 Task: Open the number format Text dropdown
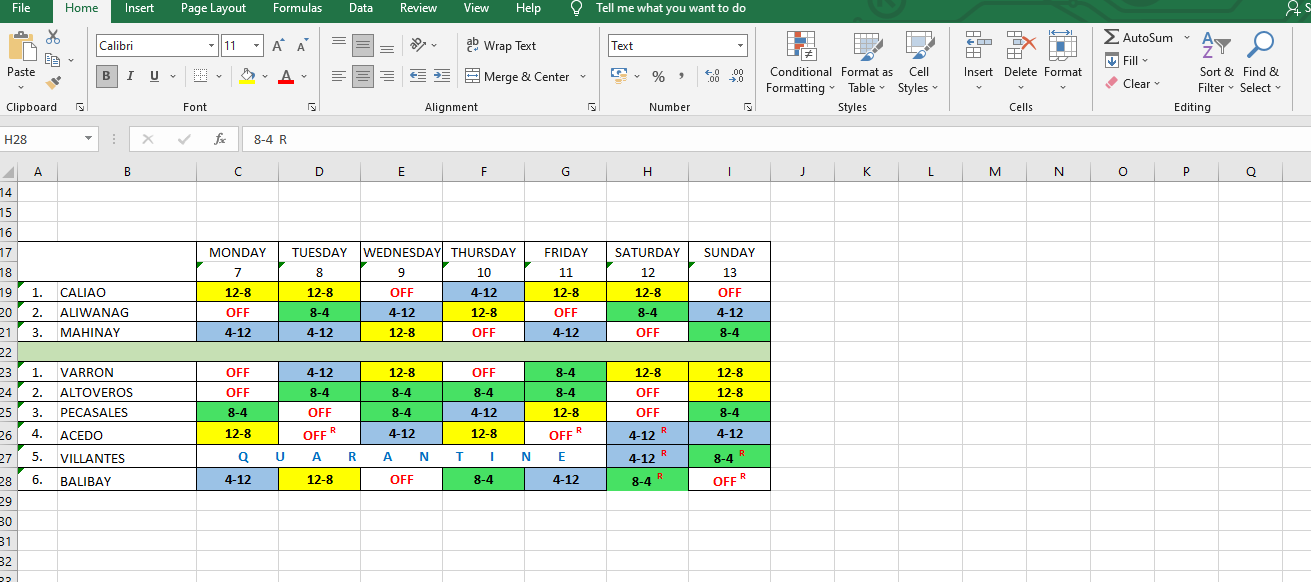point(740,46)
